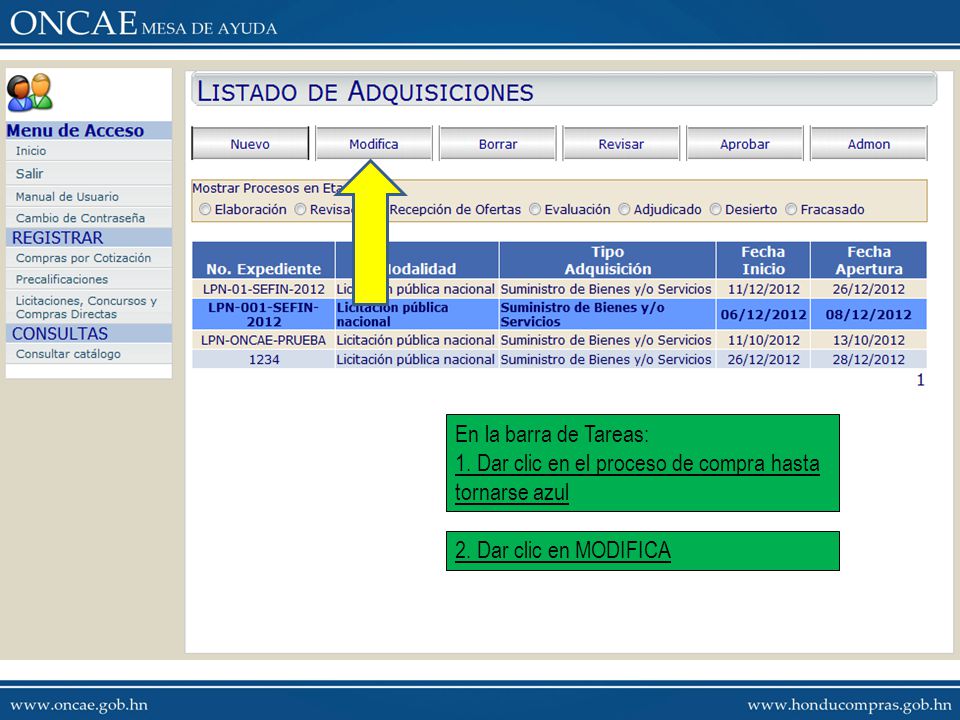Viewport: 960px width, 720px height.
Task: Click Salir in the access menu
Action: 29,173
